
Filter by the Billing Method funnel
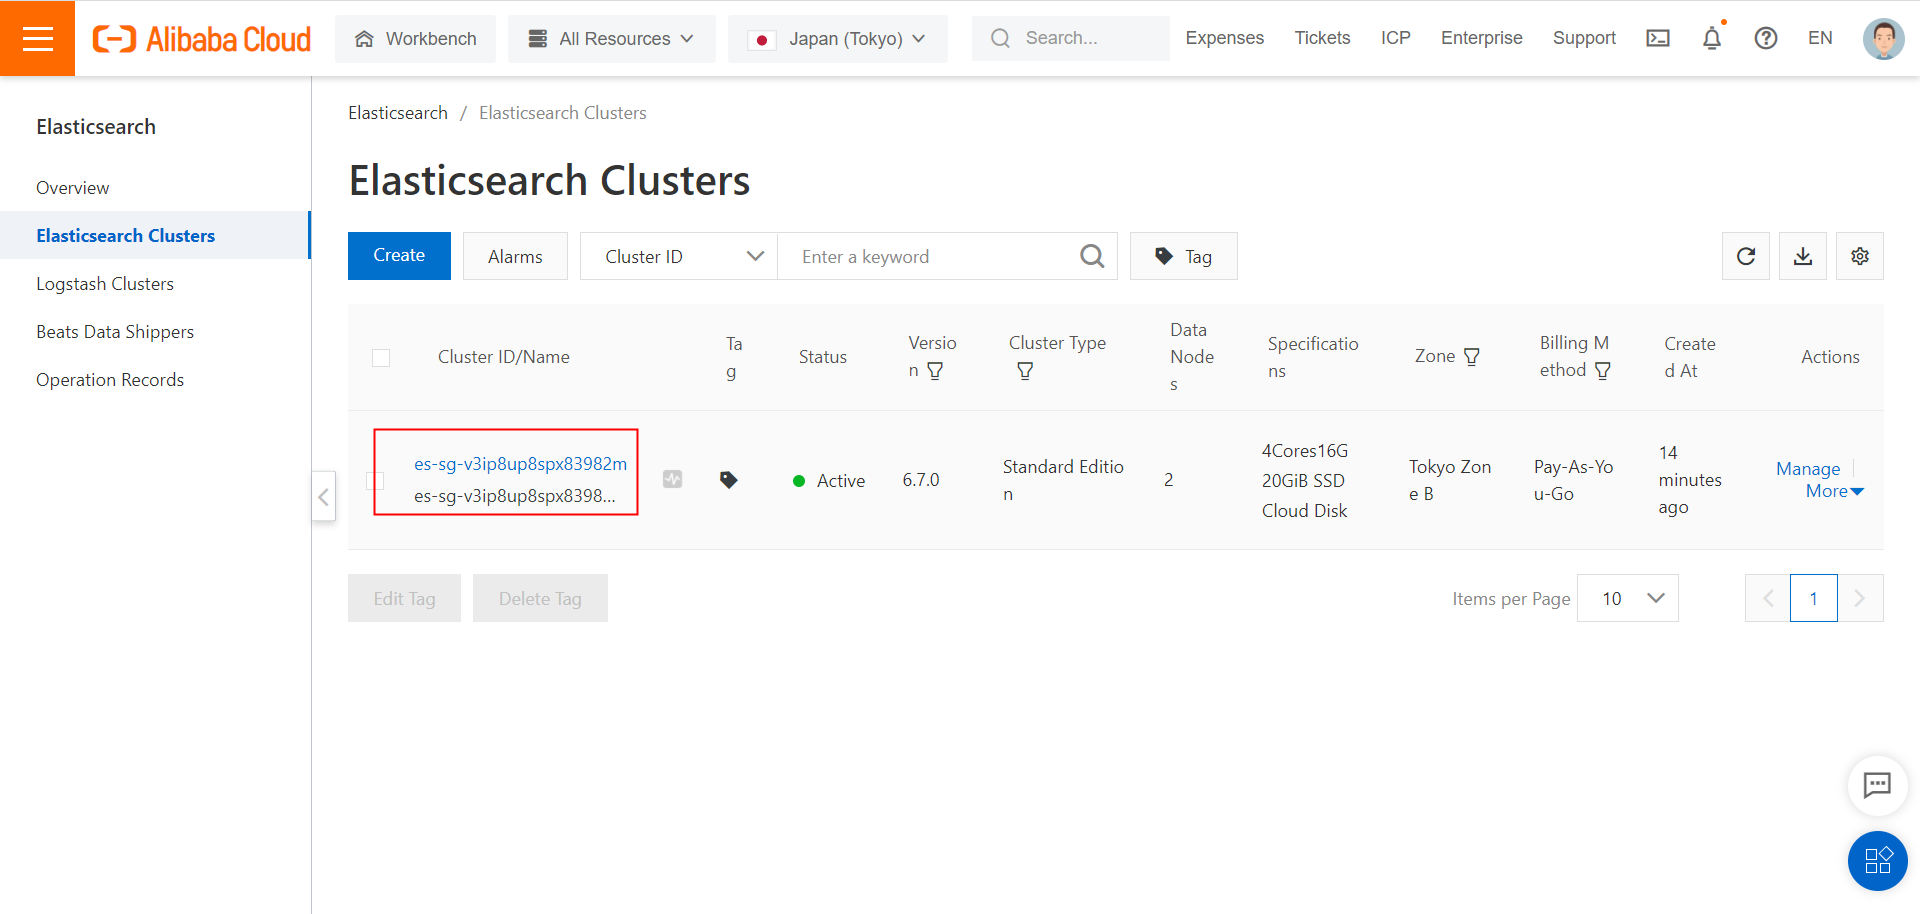click(1602, 371)
